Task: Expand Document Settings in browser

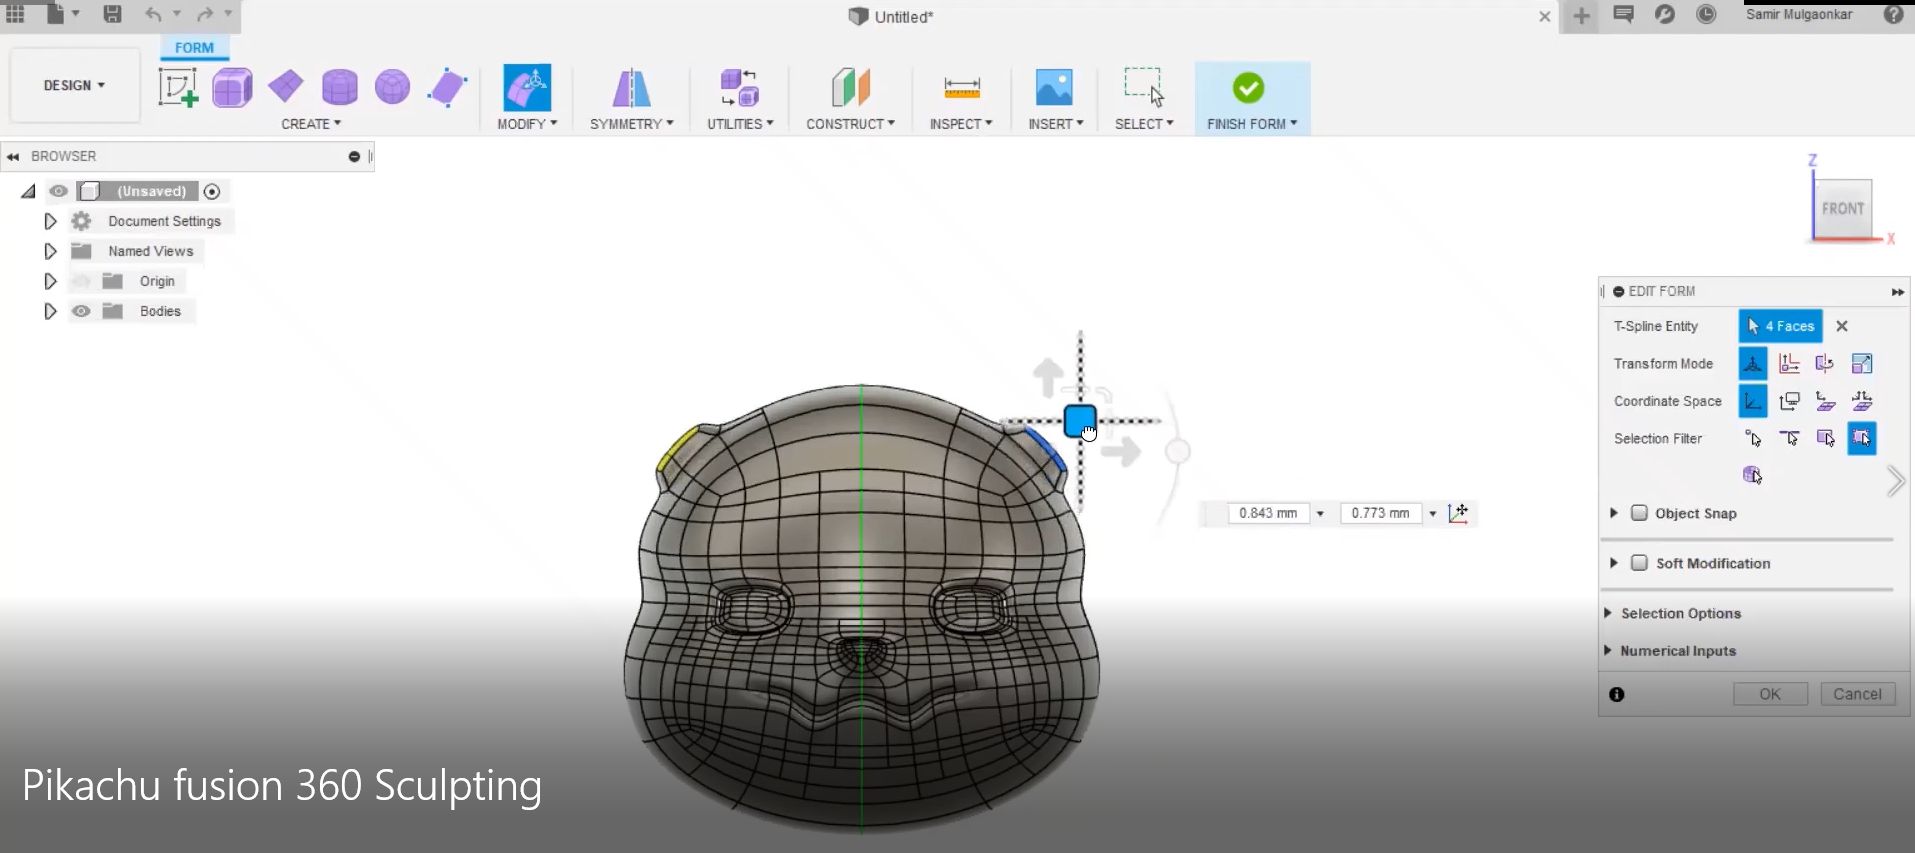Action: (x=50, y=221)
